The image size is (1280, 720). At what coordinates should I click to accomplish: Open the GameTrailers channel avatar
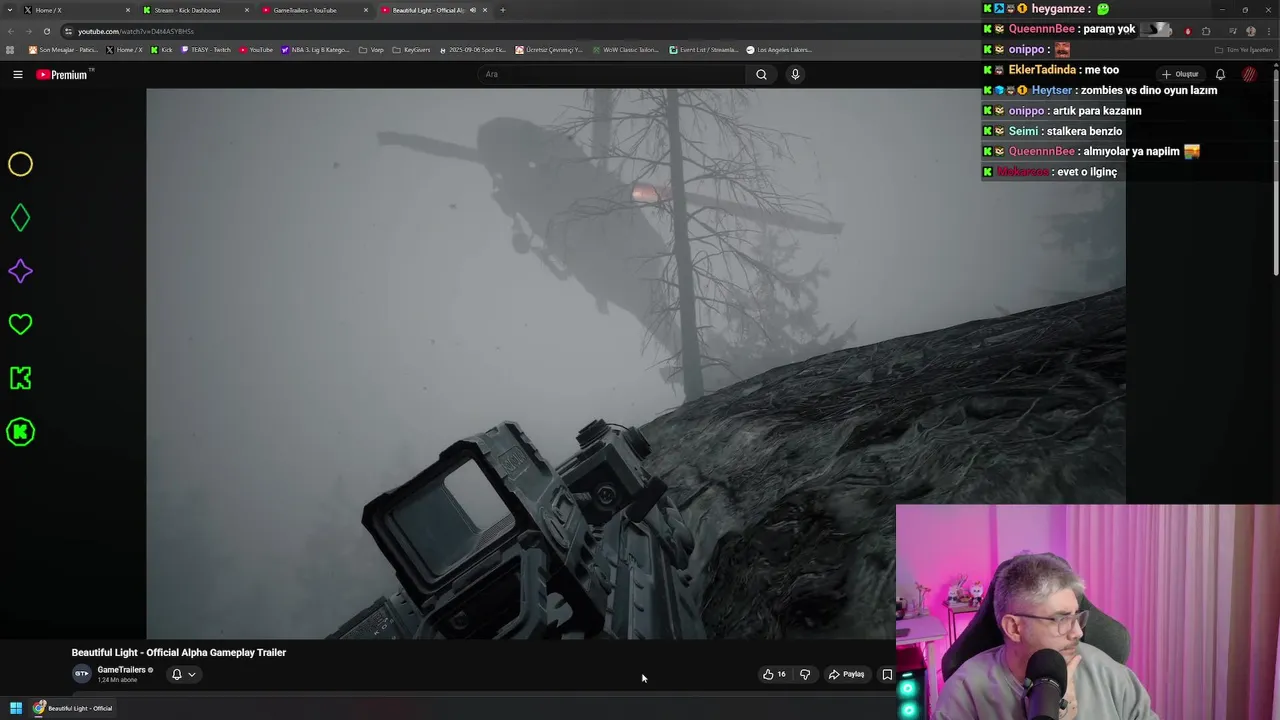coord(81,674)
